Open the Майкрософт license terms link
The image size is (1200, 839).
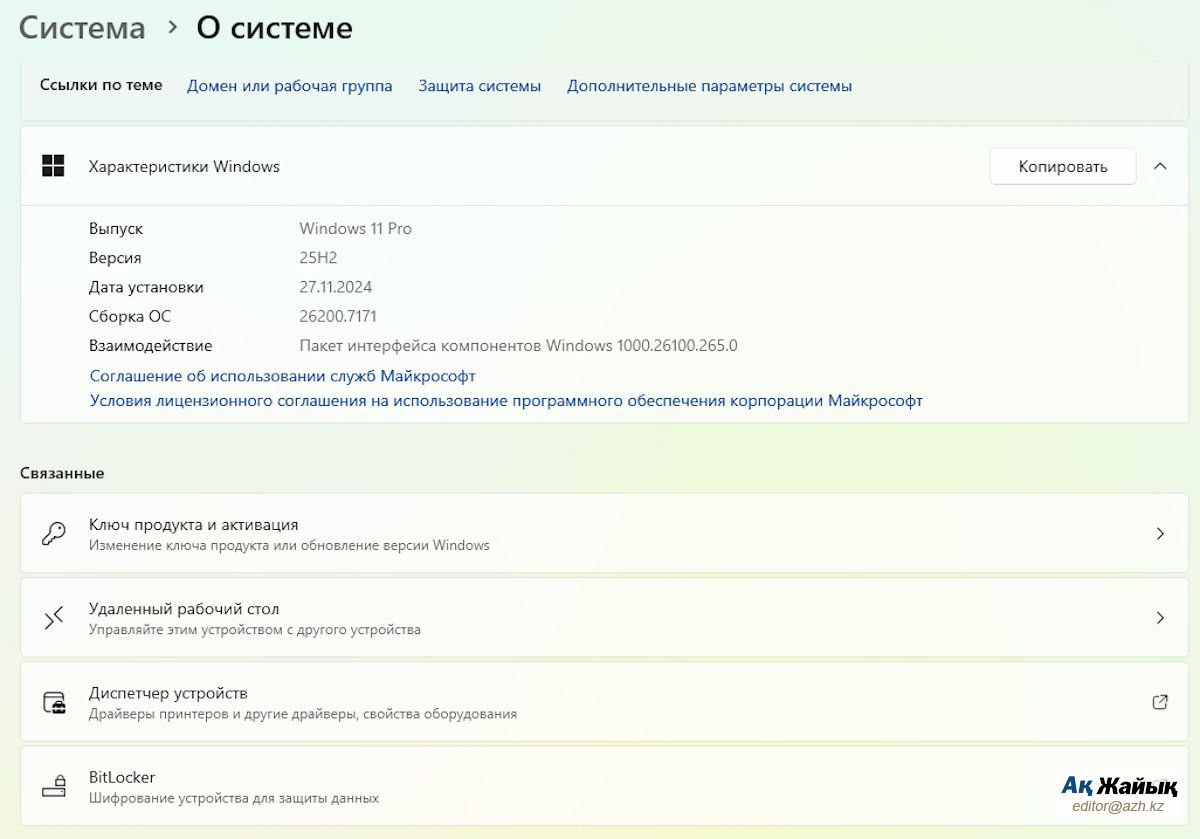pos(505,400)
